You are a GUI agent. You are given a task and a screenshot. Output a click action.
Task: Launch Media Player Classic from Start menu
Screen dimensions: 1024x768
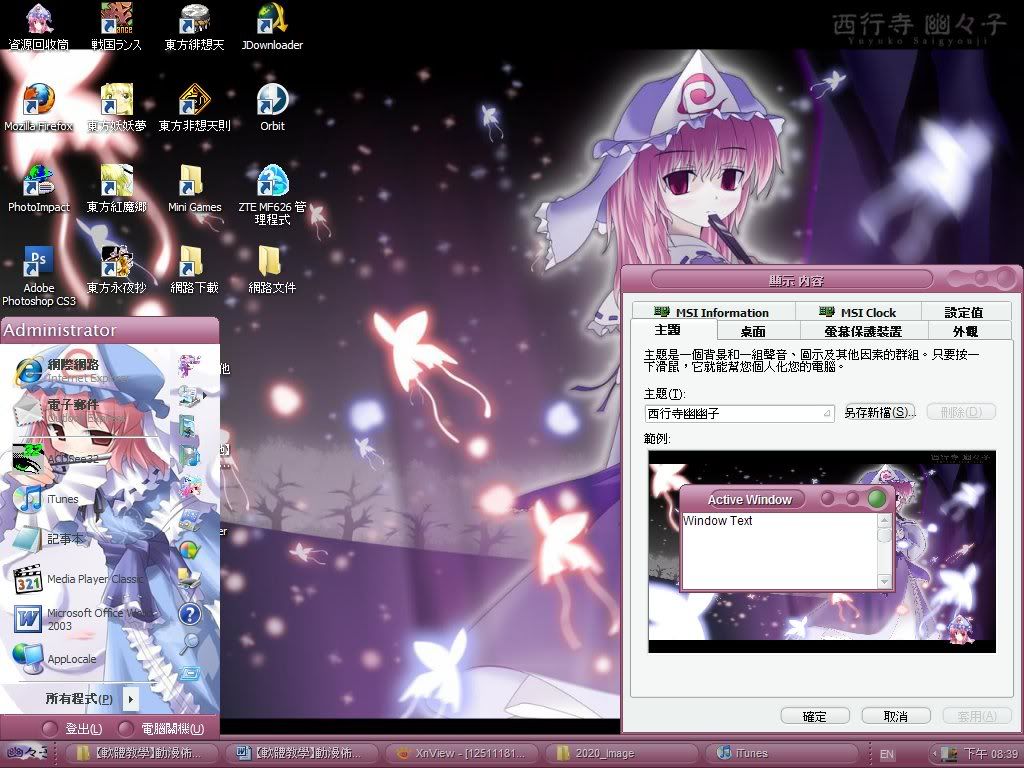click(x=78, y=579)
